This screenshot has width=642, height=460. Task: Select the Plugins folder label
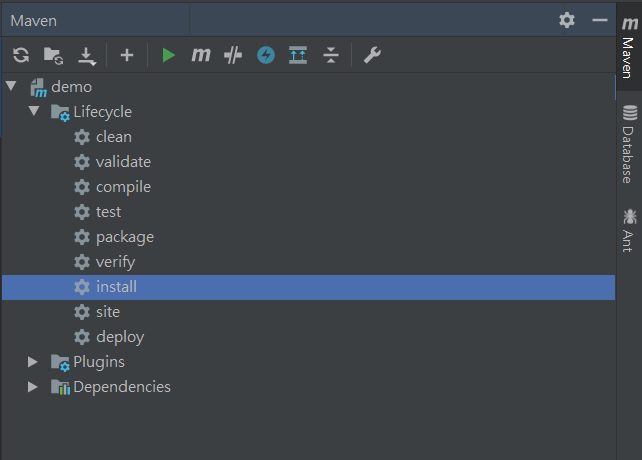[99, 362]
